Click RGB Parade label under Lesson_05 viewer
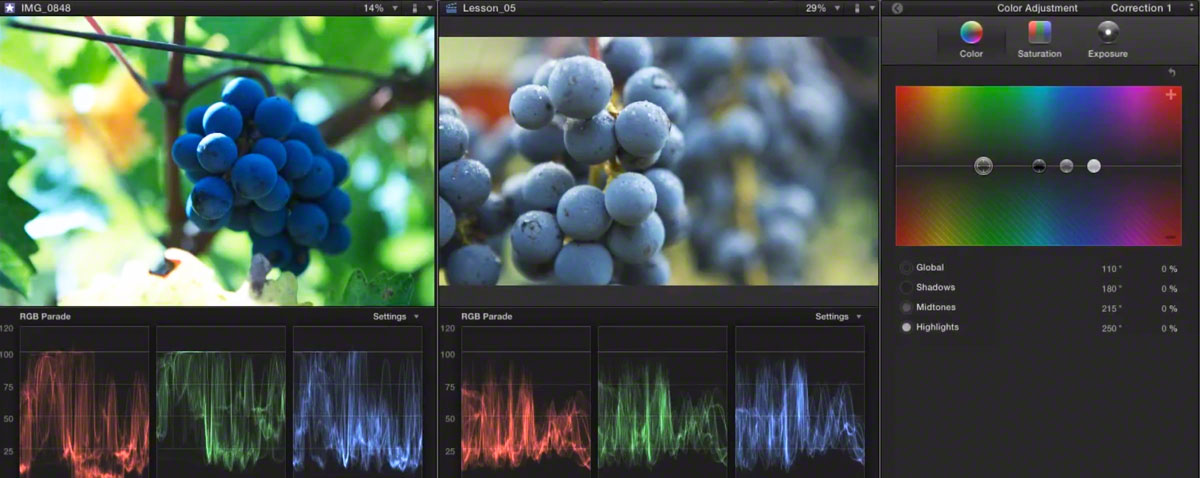The height and width of the screenshot is (478, 1200). tap(487, 317)
